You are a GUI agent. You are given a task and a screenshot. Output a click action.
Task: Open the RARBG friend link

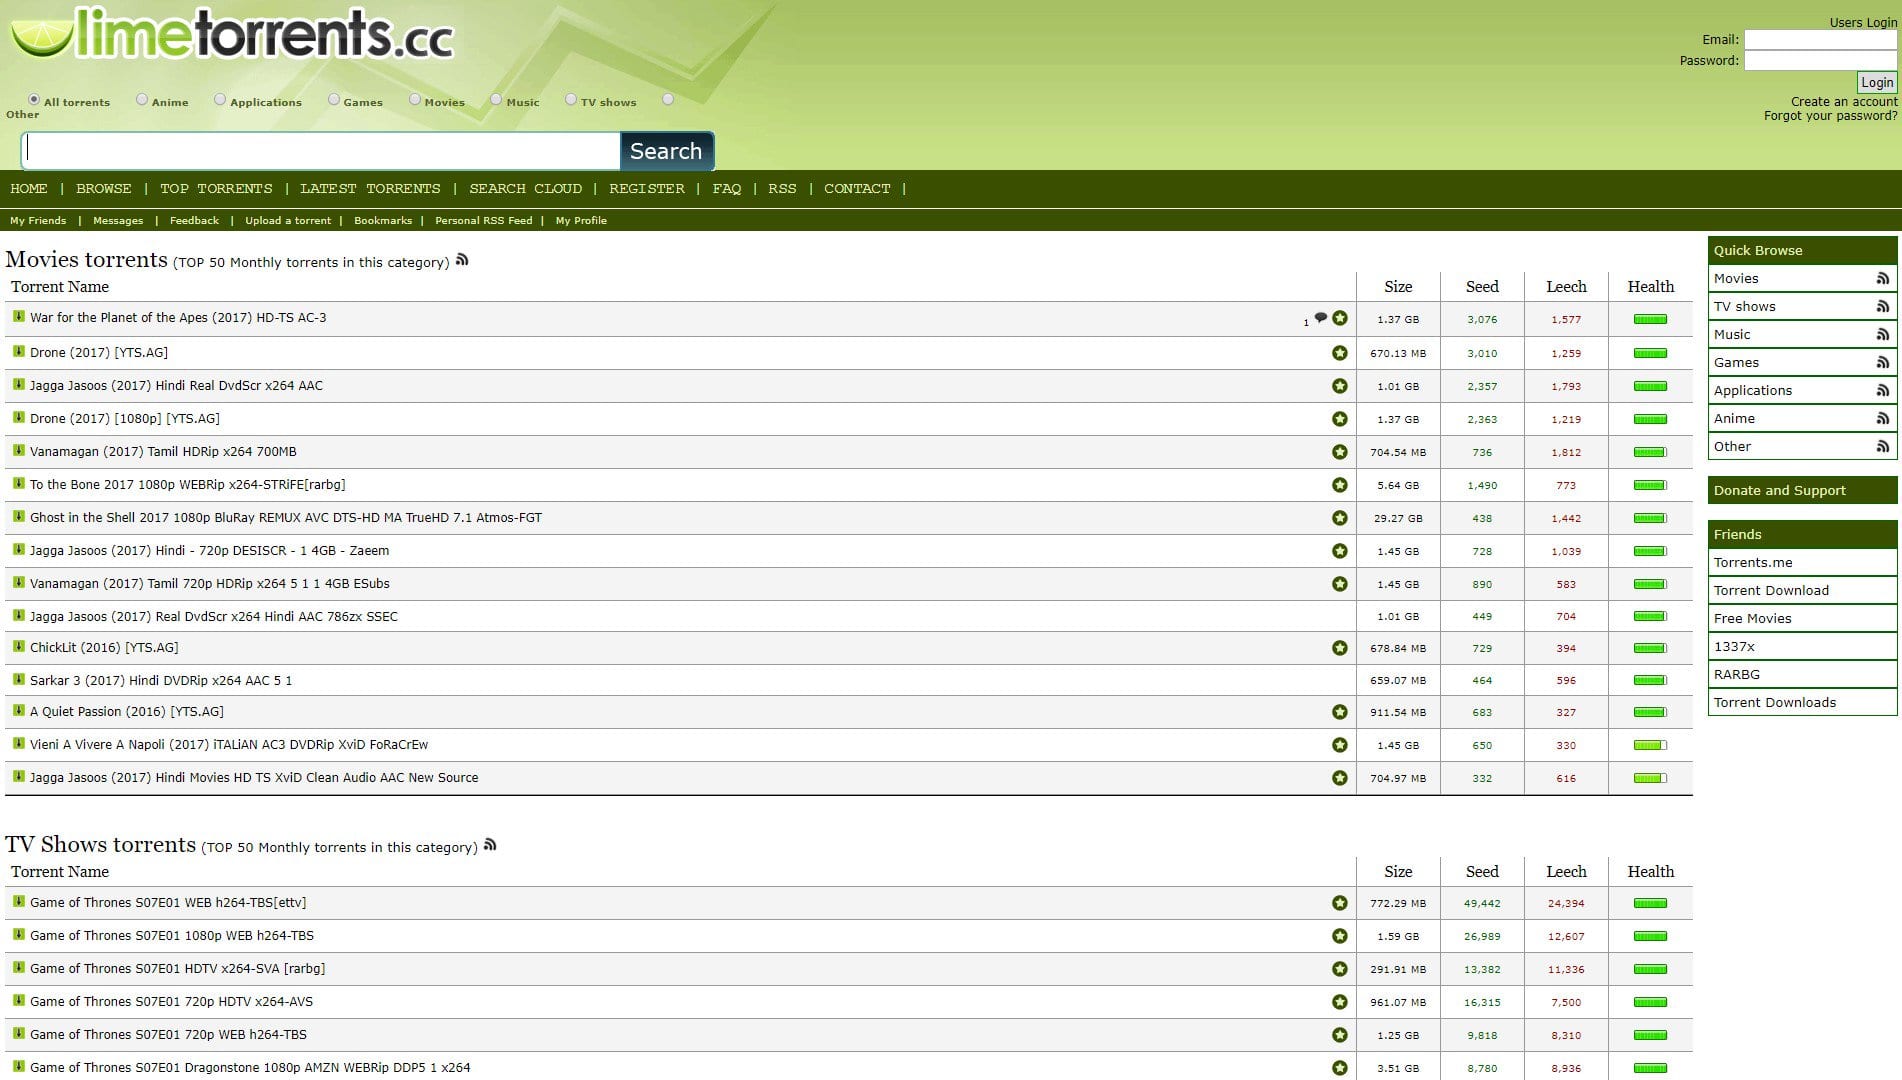(x=1802, y=675)
